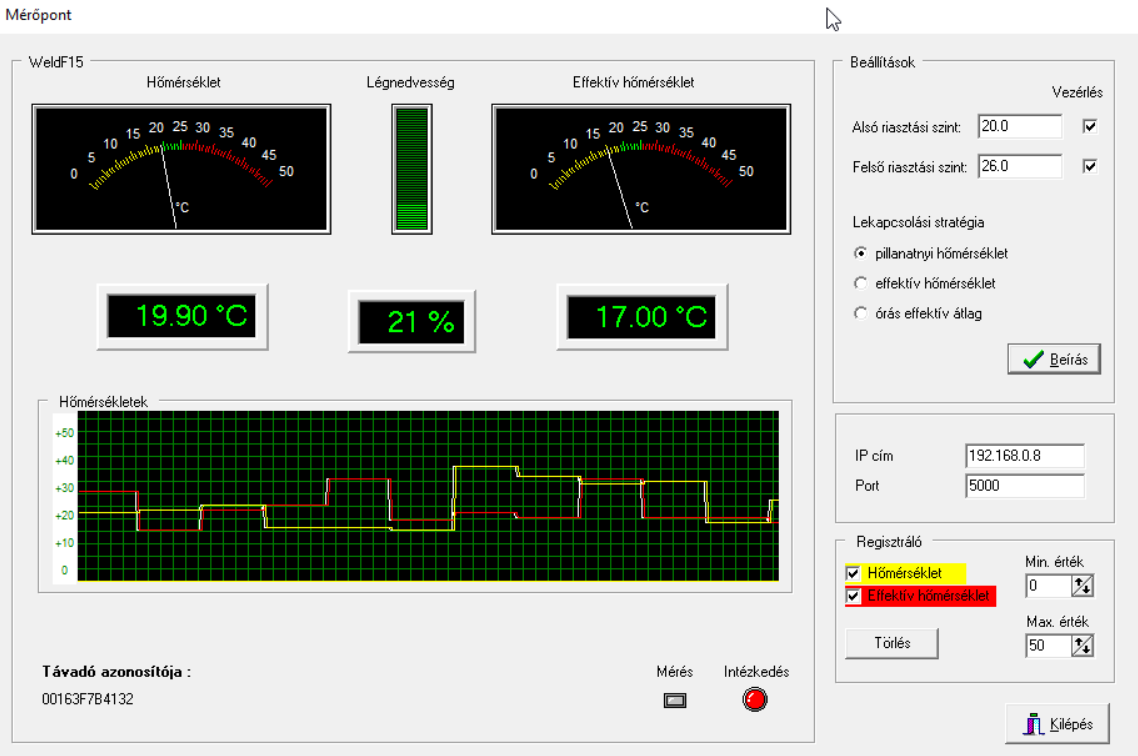Uncheck the red Effektív hőmérséklet recorder checkbox
The image size is (1138, 756).
click(x=854, y=596)
